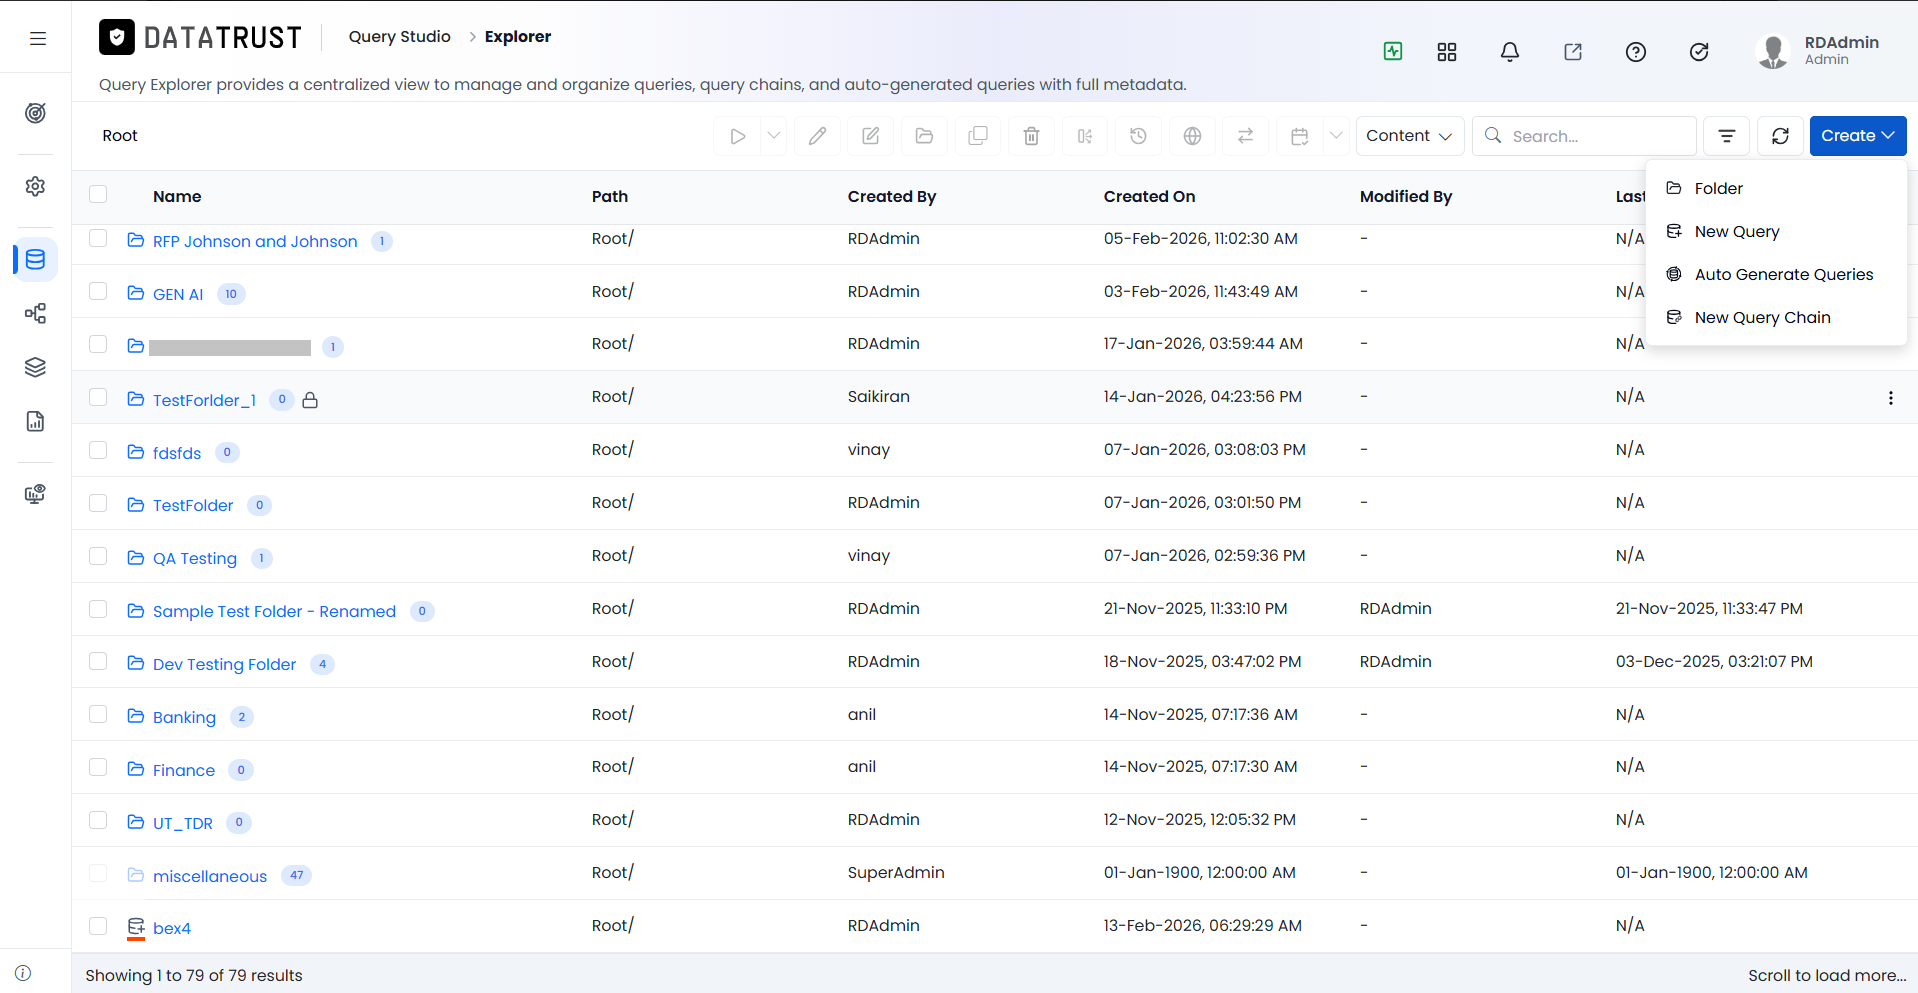Tick the Banking row checkbox
This screenshot has width=1918, height=993.
click(x=98, y=714)
